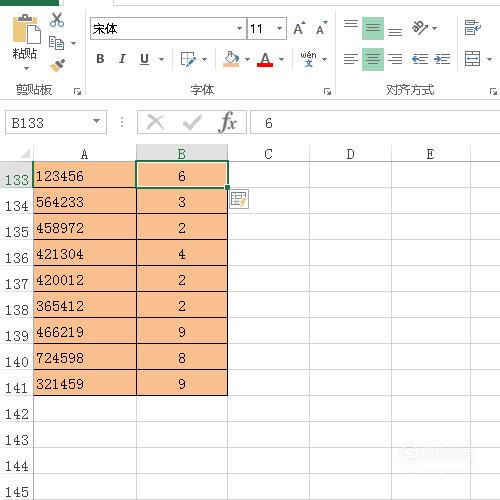Click the increase indent icon
The image size is (500, 500).
(x=442, y=59)
